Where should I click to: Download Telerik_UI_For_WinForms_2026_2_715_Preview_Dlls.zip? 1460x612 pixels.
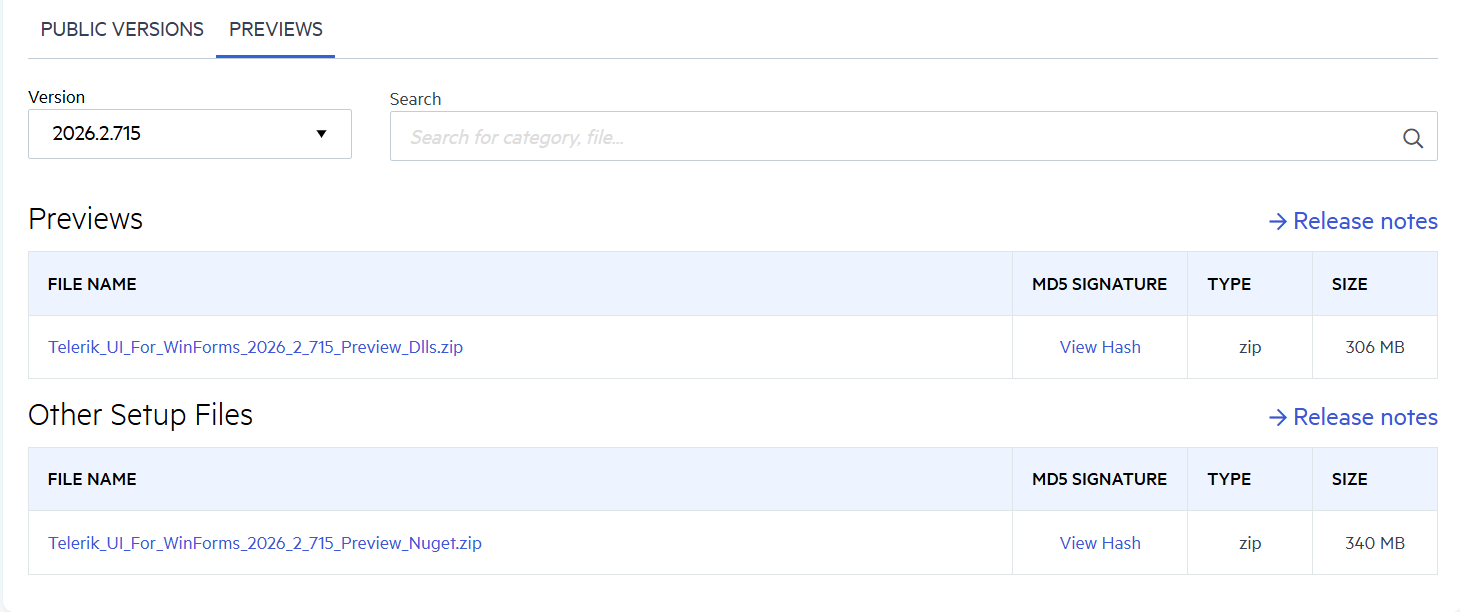(x=255, y=347)
